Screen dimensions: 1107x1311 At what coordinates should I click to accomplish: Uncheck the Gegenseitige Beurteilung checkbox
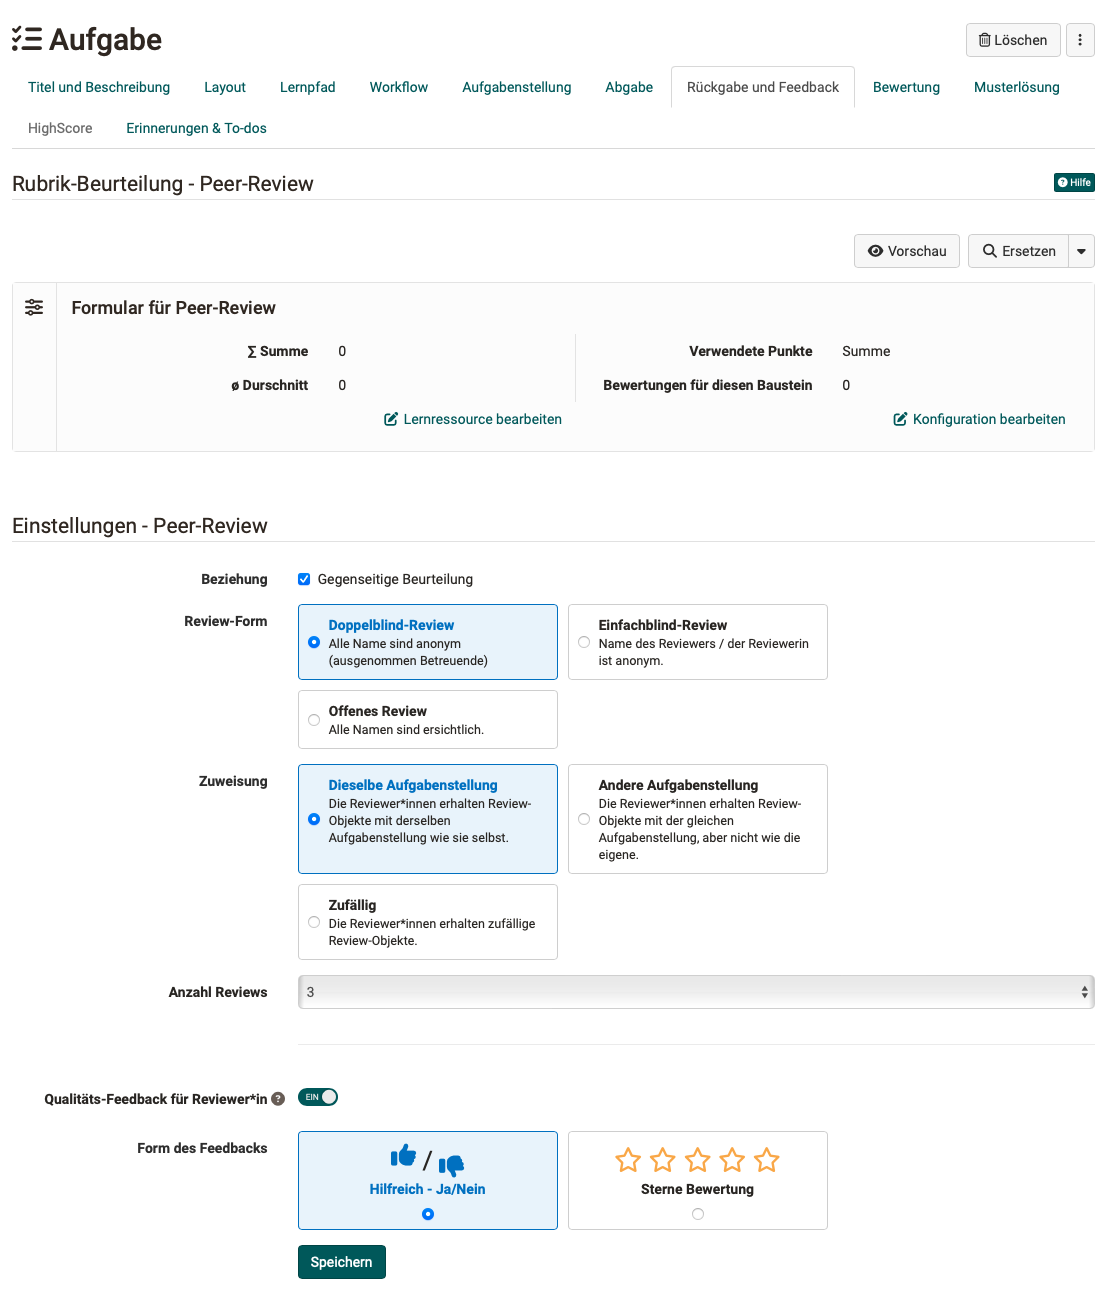304,579
